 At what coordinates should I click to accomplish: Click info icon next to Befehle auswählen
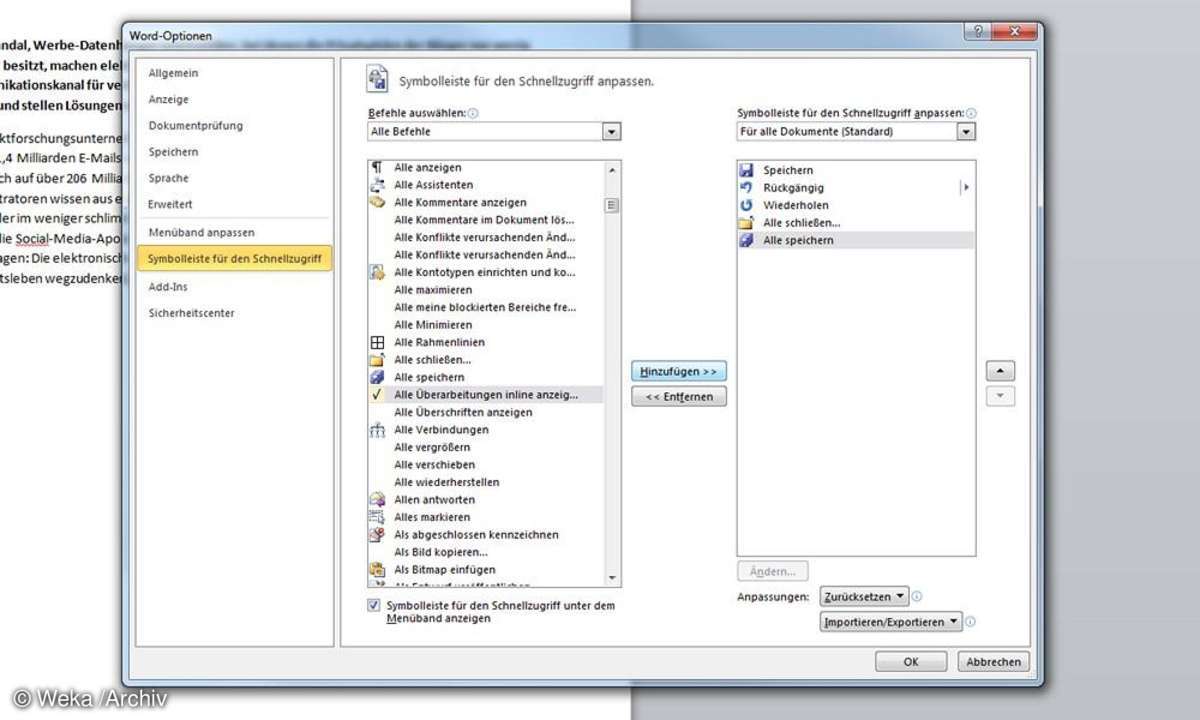point(473,113)
